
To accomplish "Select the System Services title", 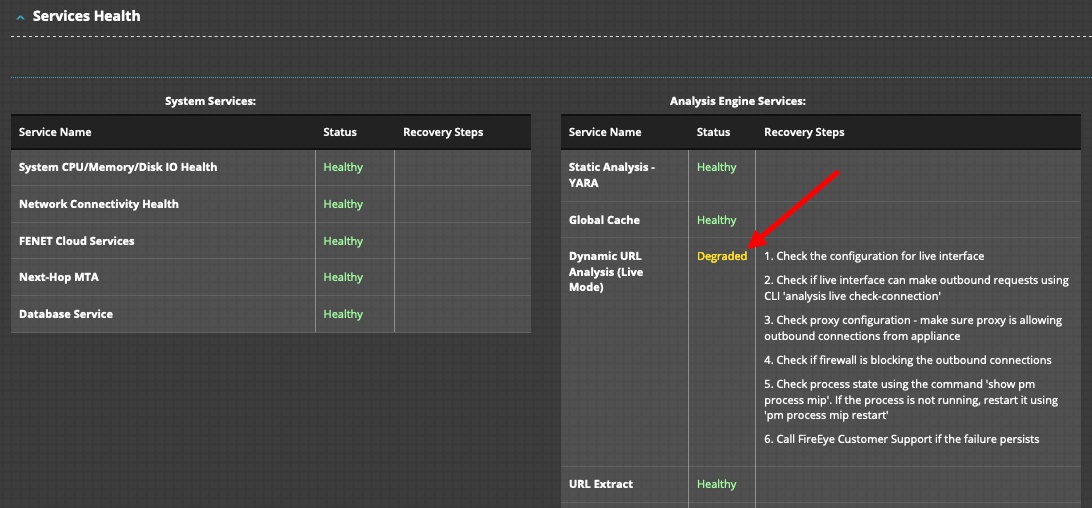I will [210, 102].
